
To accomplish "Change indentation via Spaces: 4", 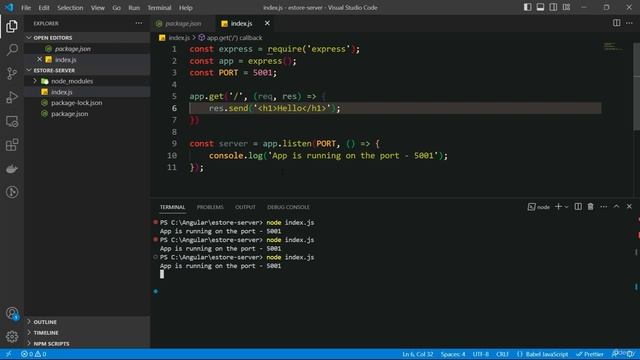I will (453, 354).
